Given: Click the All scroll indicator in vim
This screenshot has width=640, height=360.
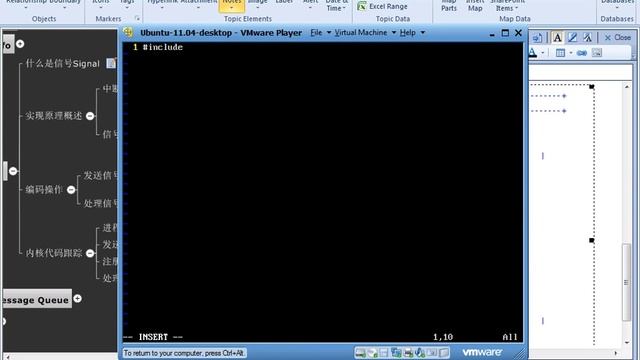Looking at the screenshot, I should tap(510, 337).
